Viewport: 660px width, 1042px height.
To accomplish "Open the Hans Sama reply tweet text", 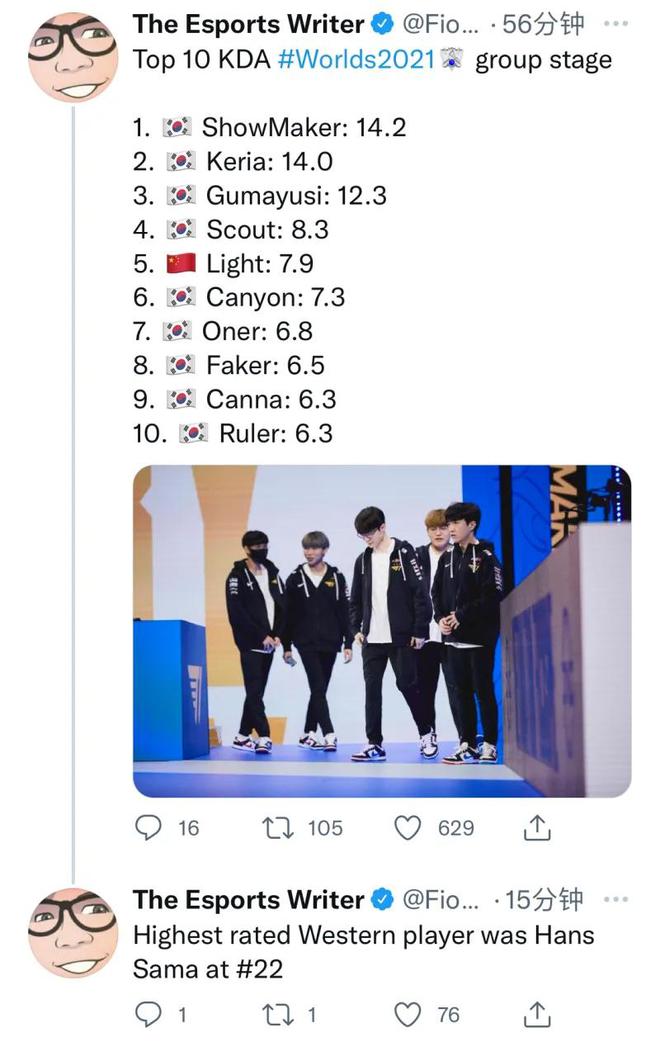I will [x=363, y=952].
